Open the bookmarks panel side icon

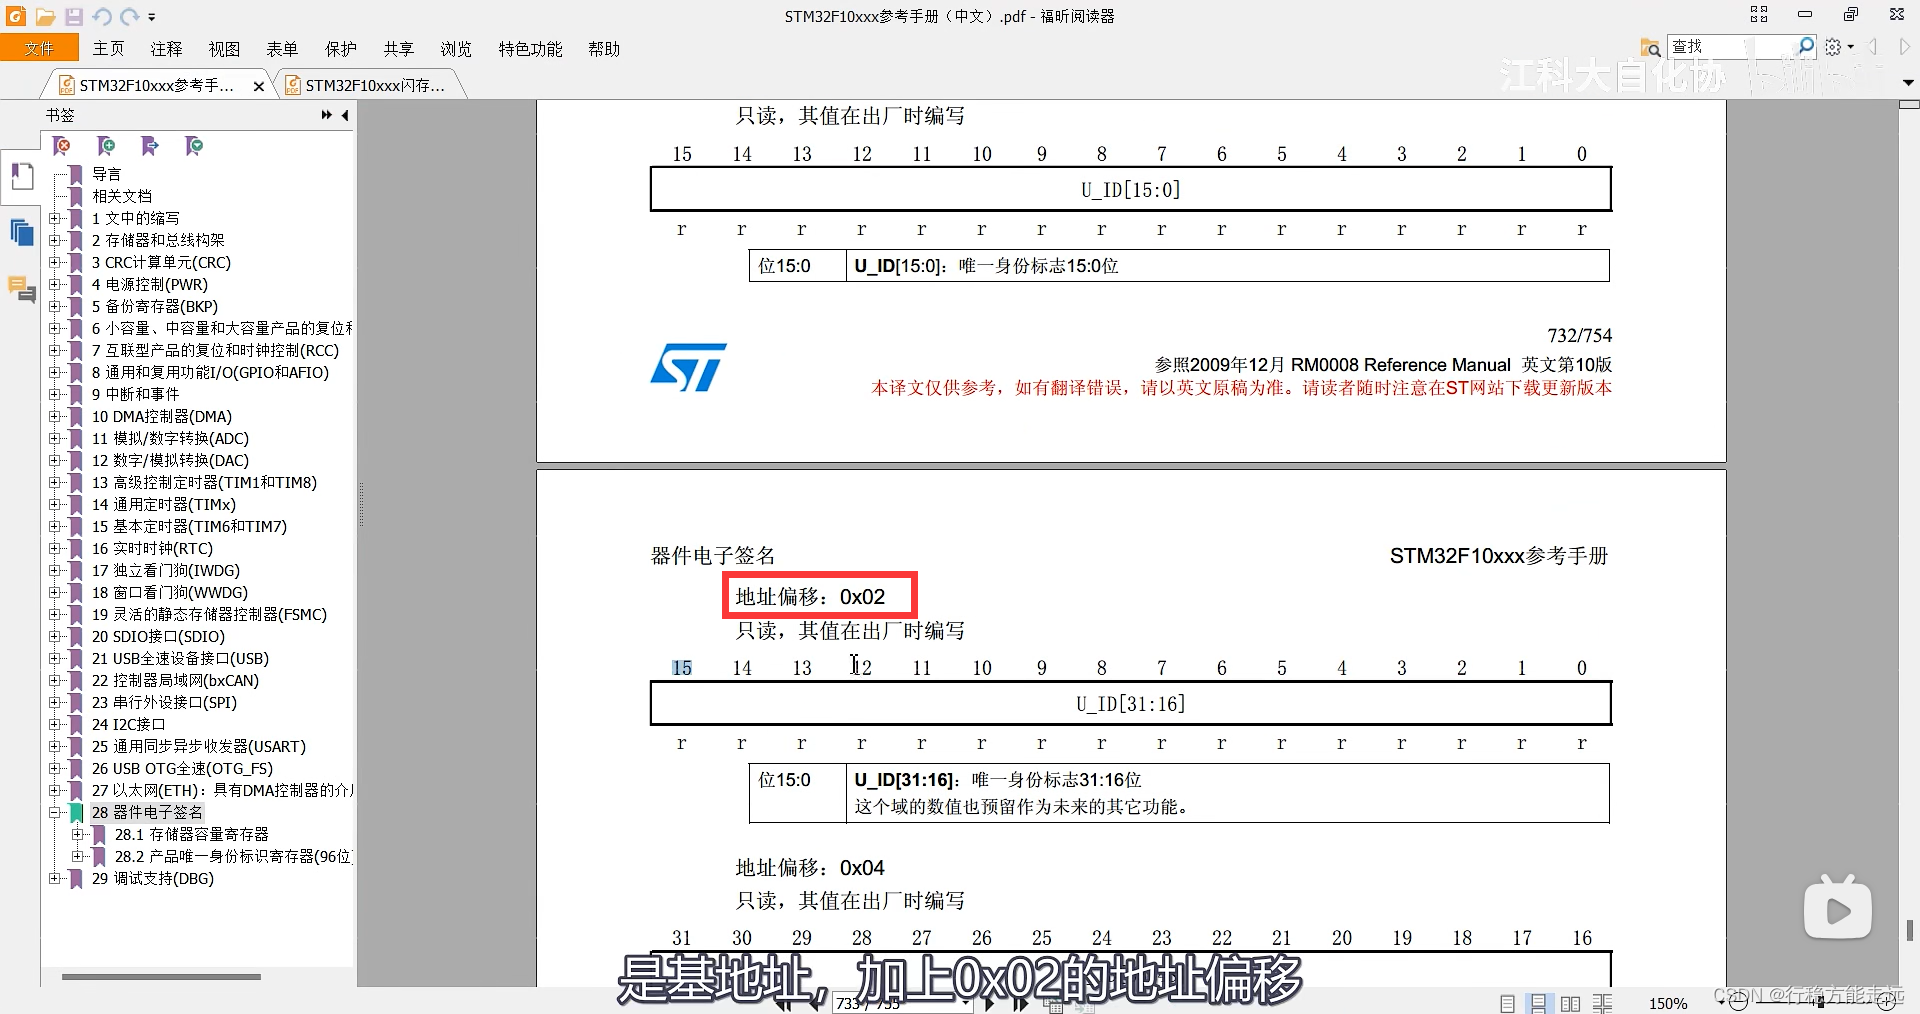pos(22,178)
